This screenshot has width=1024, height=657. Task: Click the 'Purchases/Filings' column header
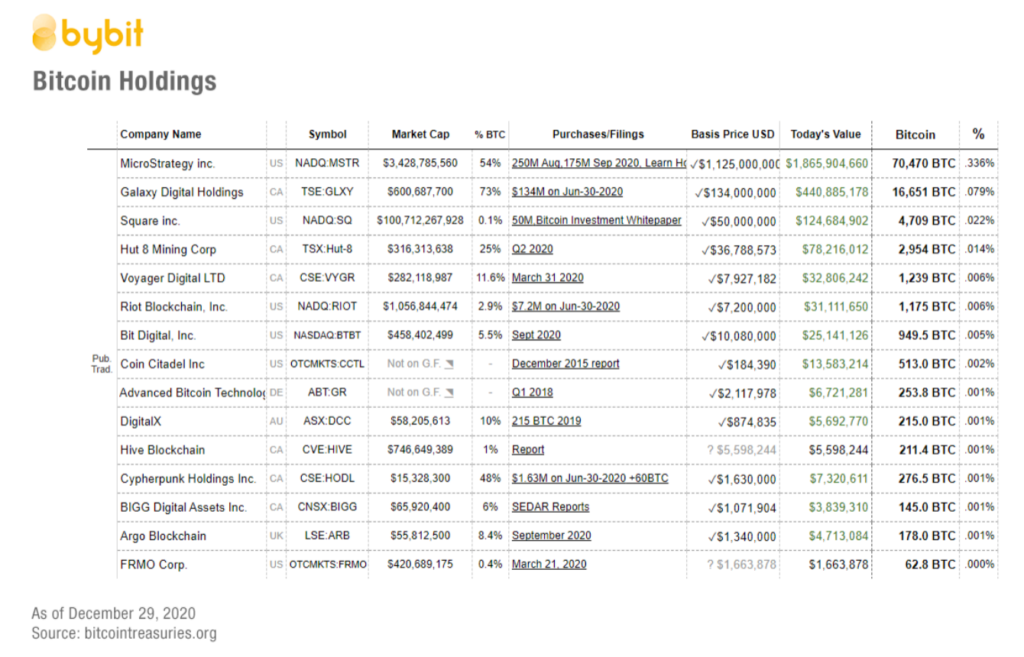click(x=598, y=135)
